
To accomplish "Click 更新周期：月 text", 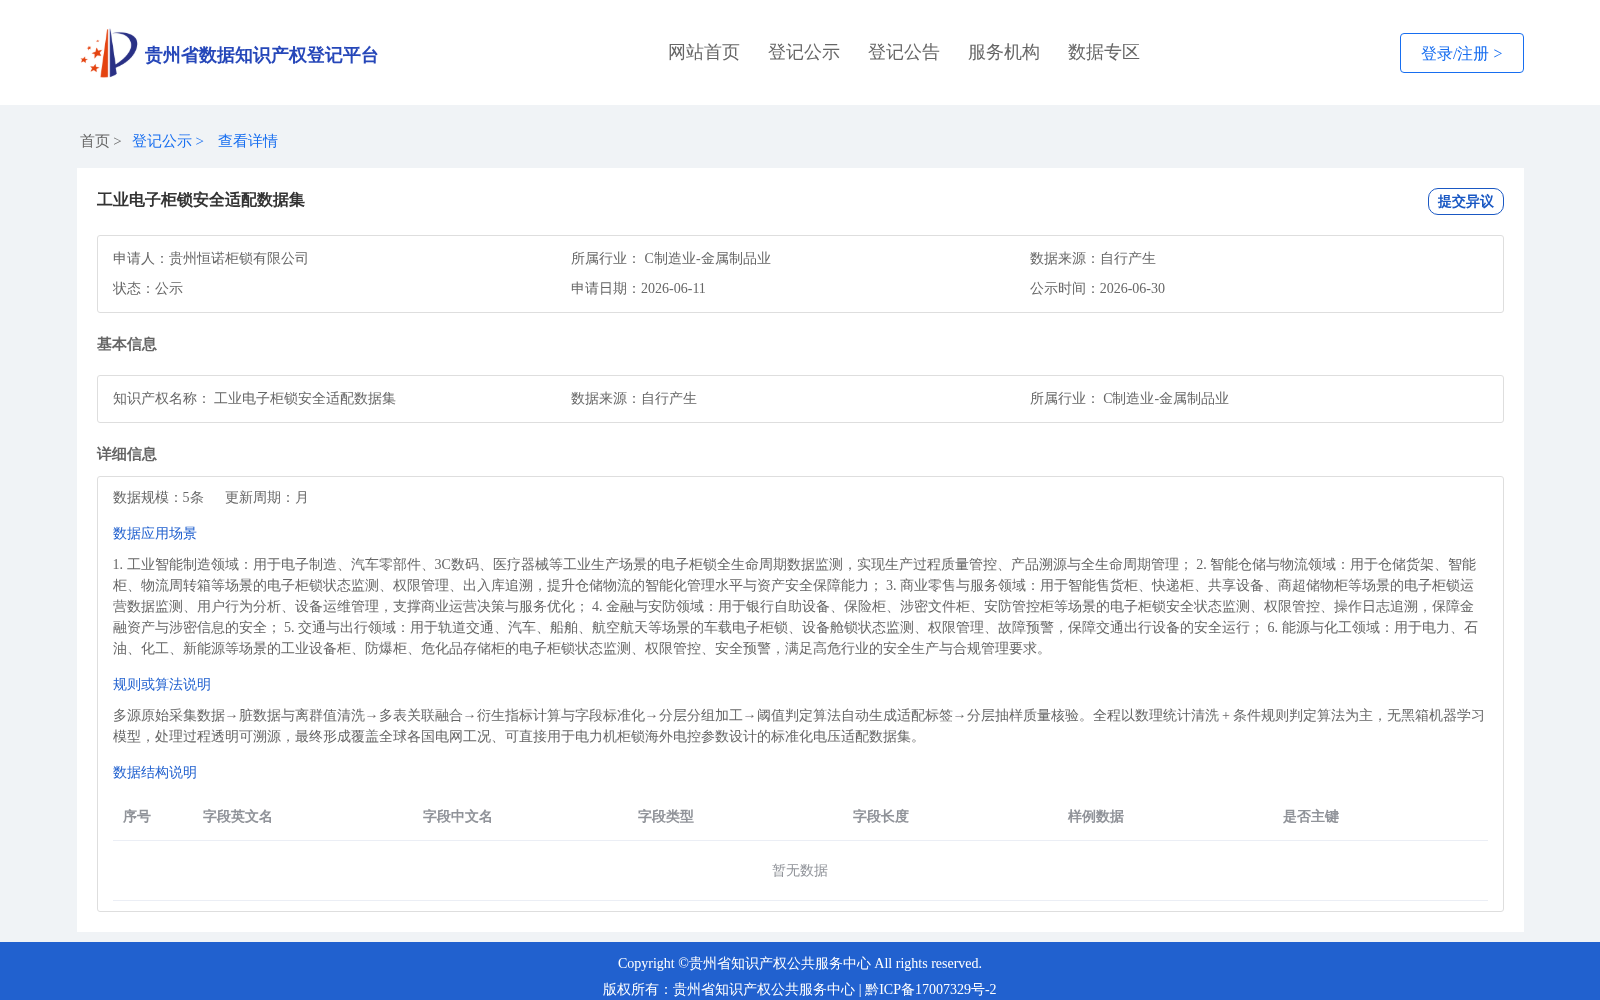I will click(x=267, y=497).
